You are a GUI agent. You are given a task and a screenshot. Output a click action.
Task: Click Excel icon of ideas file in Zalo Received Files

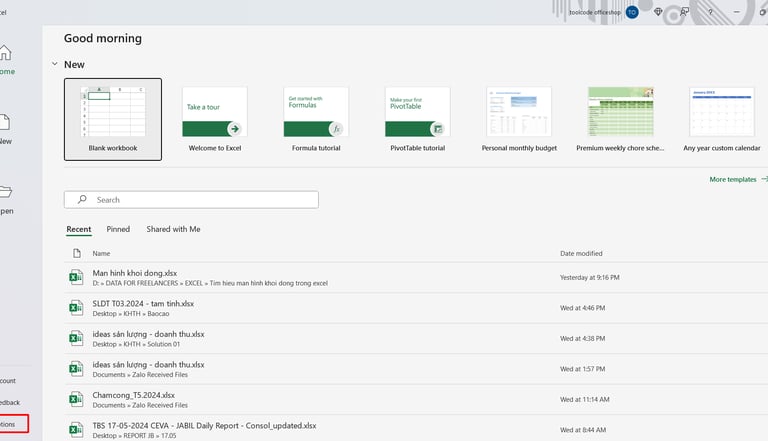76,368
